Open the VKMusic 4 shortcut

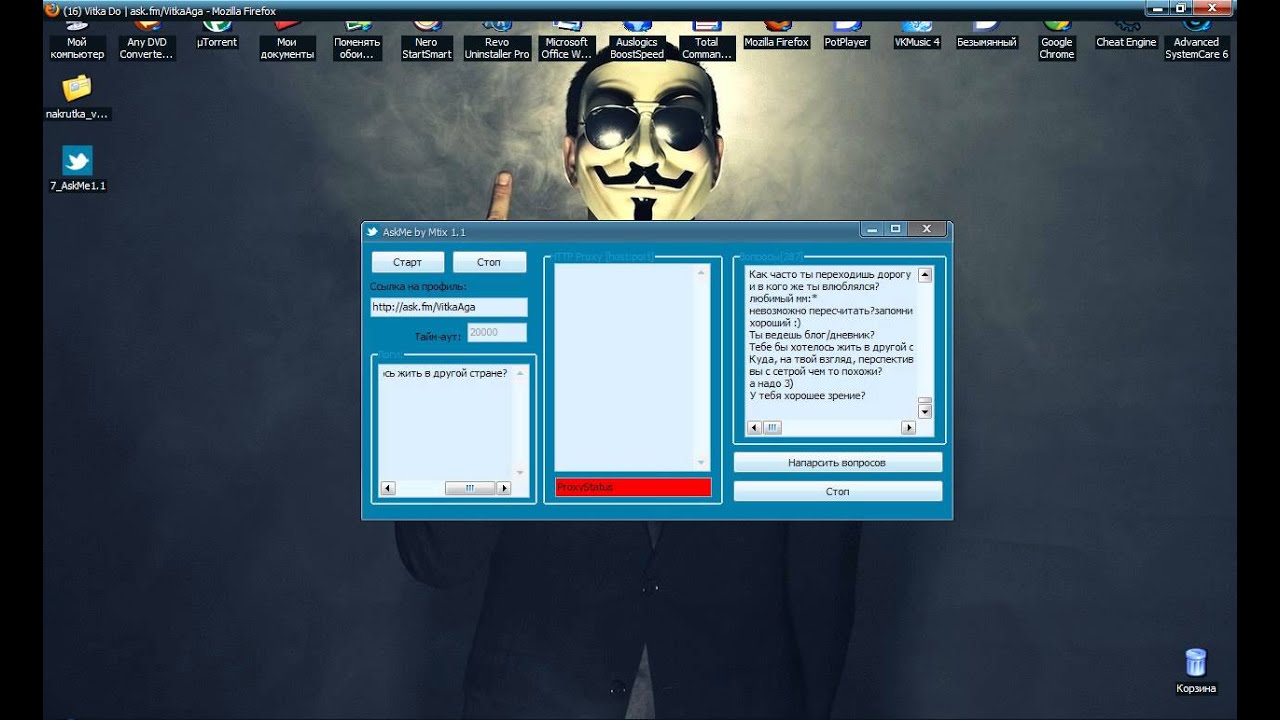click(x=917, y=34)
